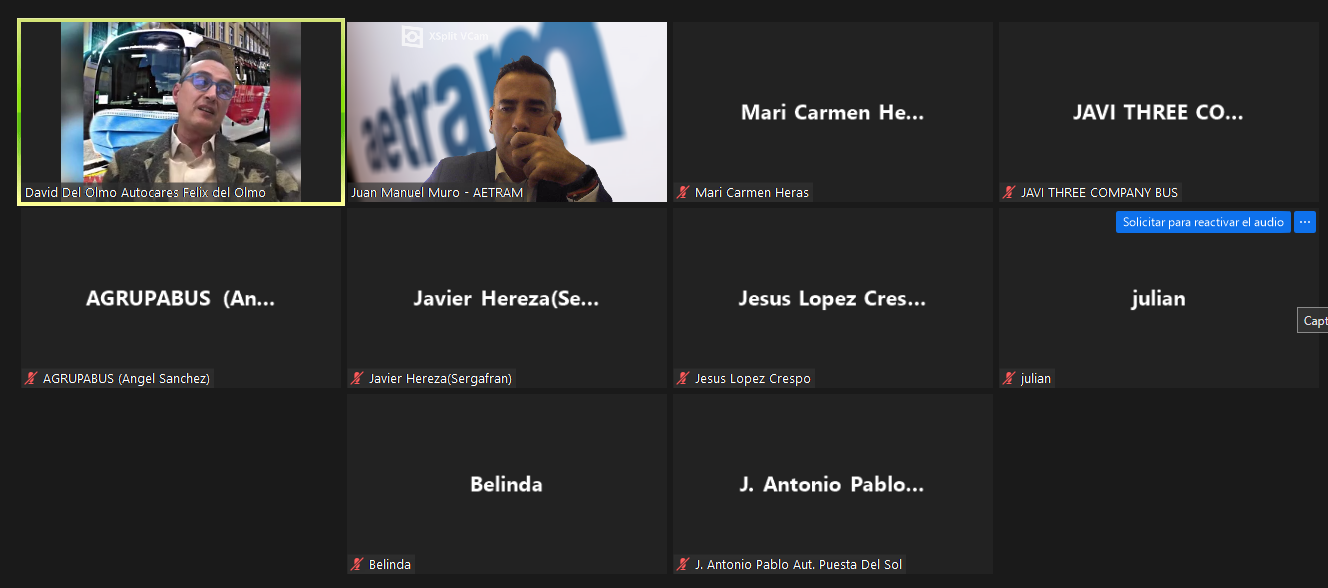Select the Mari Carmen Heras participant tile
Image resolution: width=1328 pixels, height=588 pixels.
pyautogui.click(x=833, y=112)
